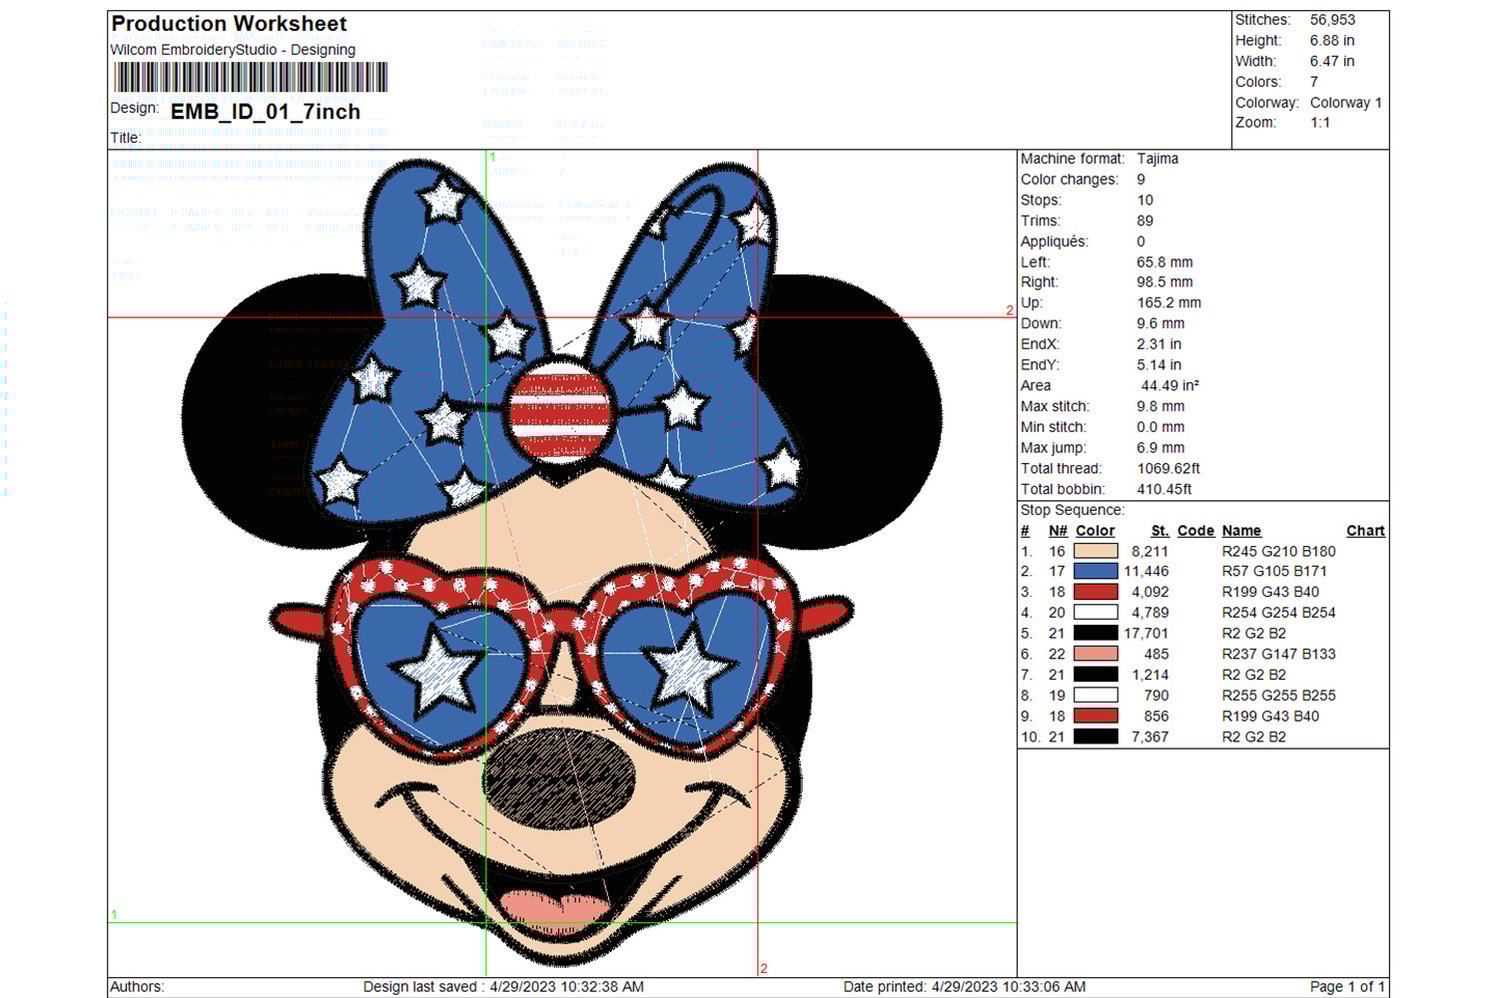
Task: Select the black swatch in stop row 5
Action: [1095, 633]
